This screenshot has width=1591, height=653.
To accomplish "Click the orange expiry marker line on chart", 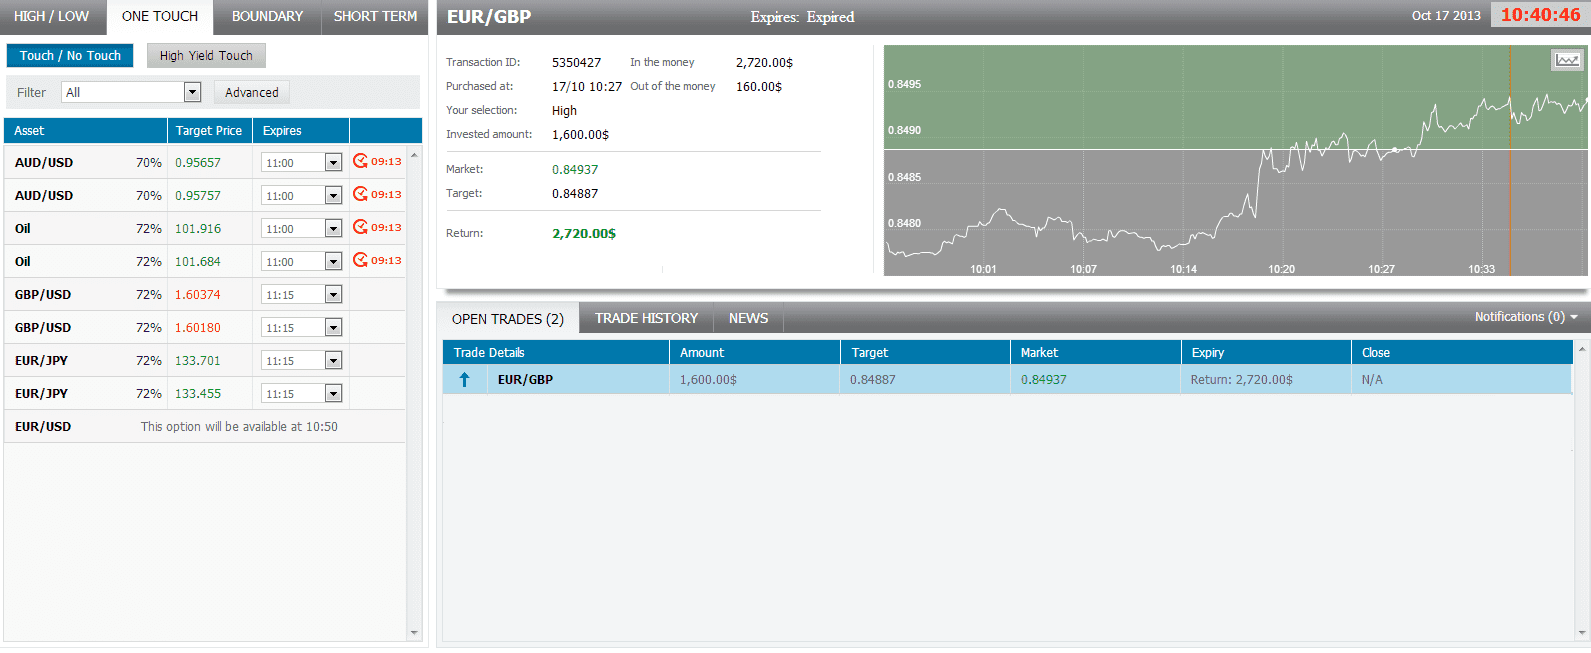I will 1509,200.
